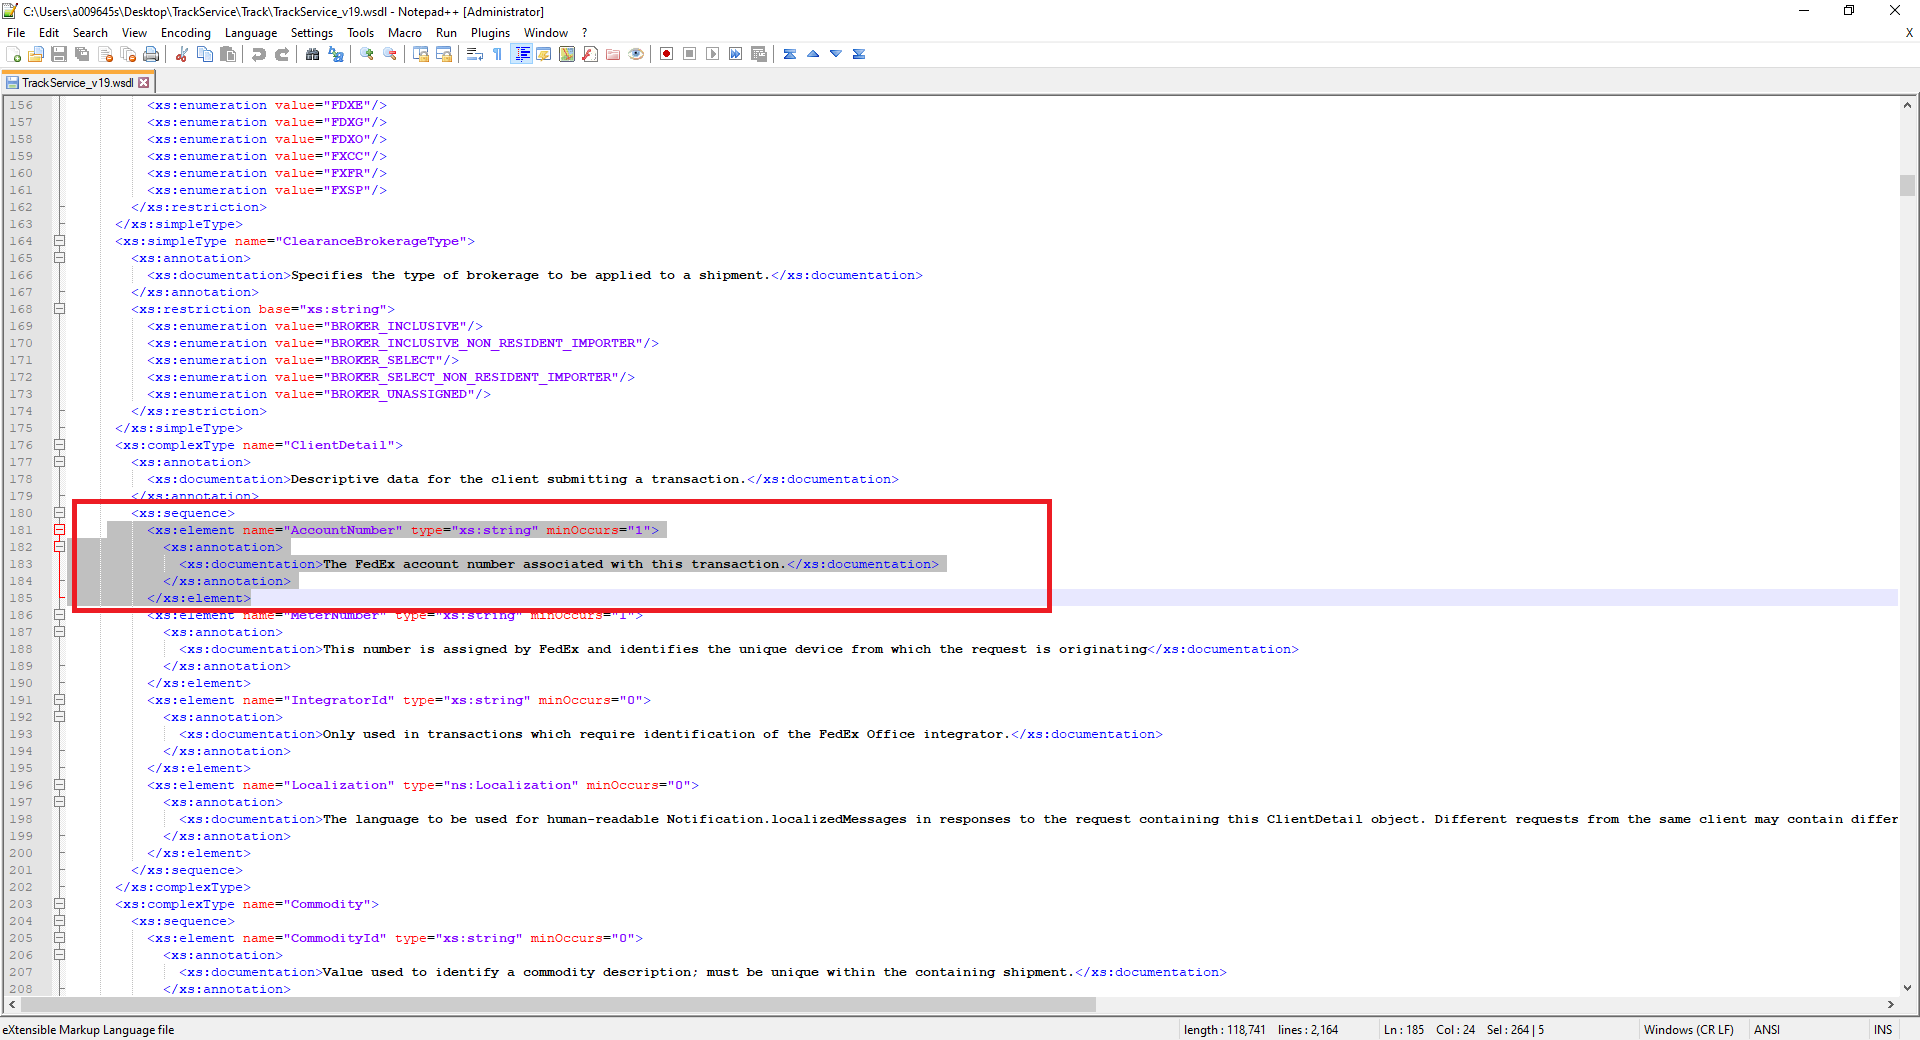Go to previous difference up arrow
This screenshot has width=1920, height=1040.
tap(813, 54)
